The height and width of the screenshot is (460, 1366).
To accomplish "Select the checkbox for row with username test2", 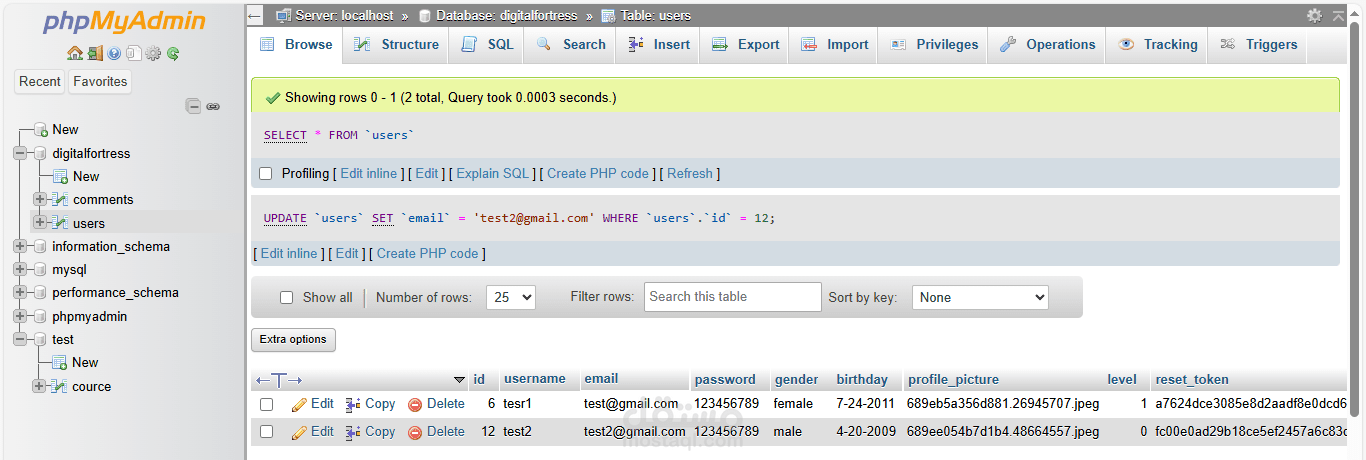I will click(x=267, y=432).
